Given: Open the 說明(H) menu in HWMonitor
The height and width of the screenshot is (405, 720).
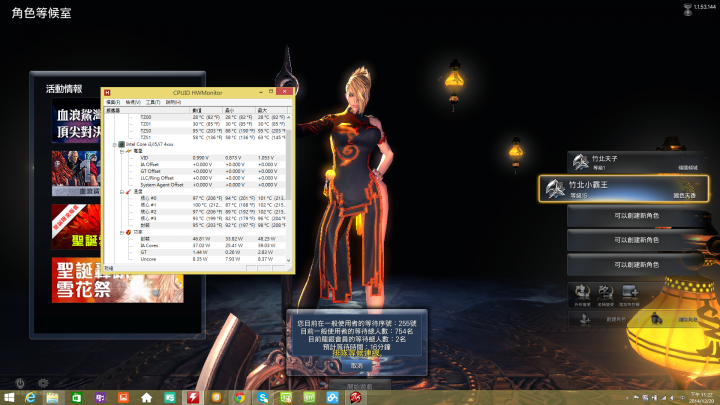Looking at the screenshot, I should click(173, 102).
